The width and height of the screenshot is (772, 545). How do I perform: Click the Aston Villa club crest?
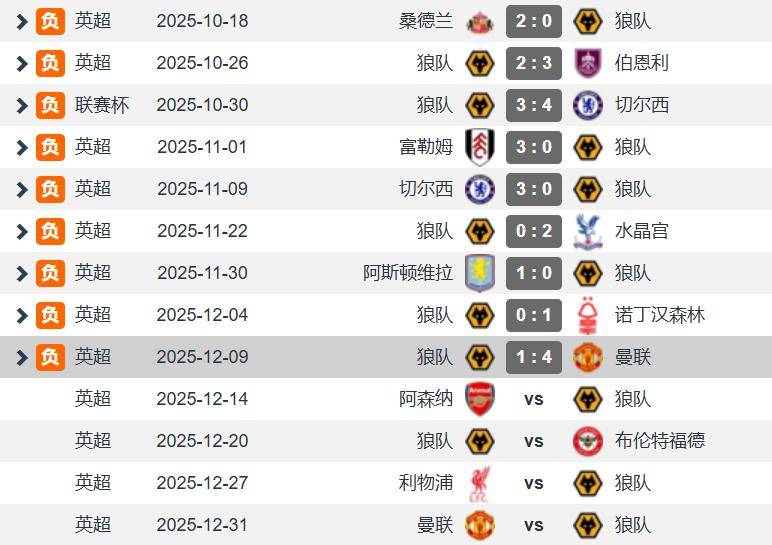point(480,273)
